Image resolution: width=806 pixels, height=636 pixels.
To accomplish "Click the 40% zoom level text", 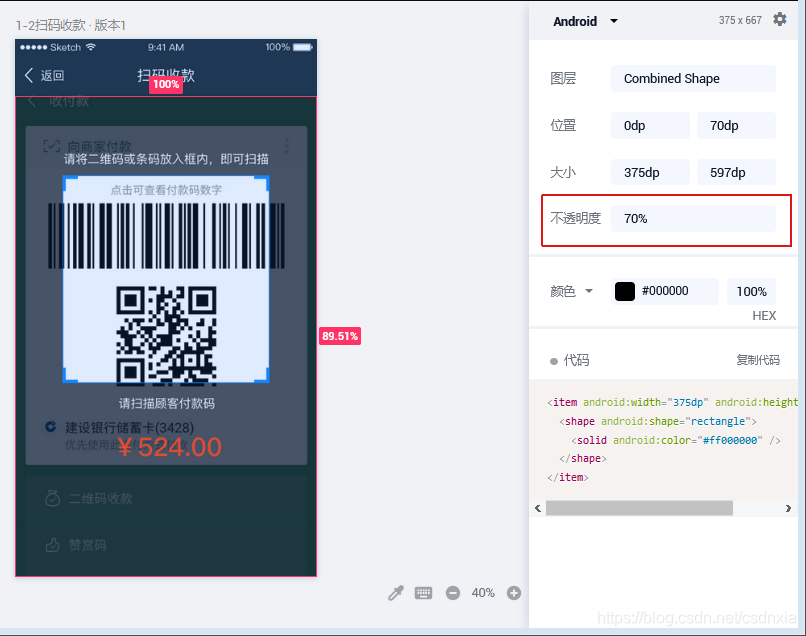I will point(483,593).
